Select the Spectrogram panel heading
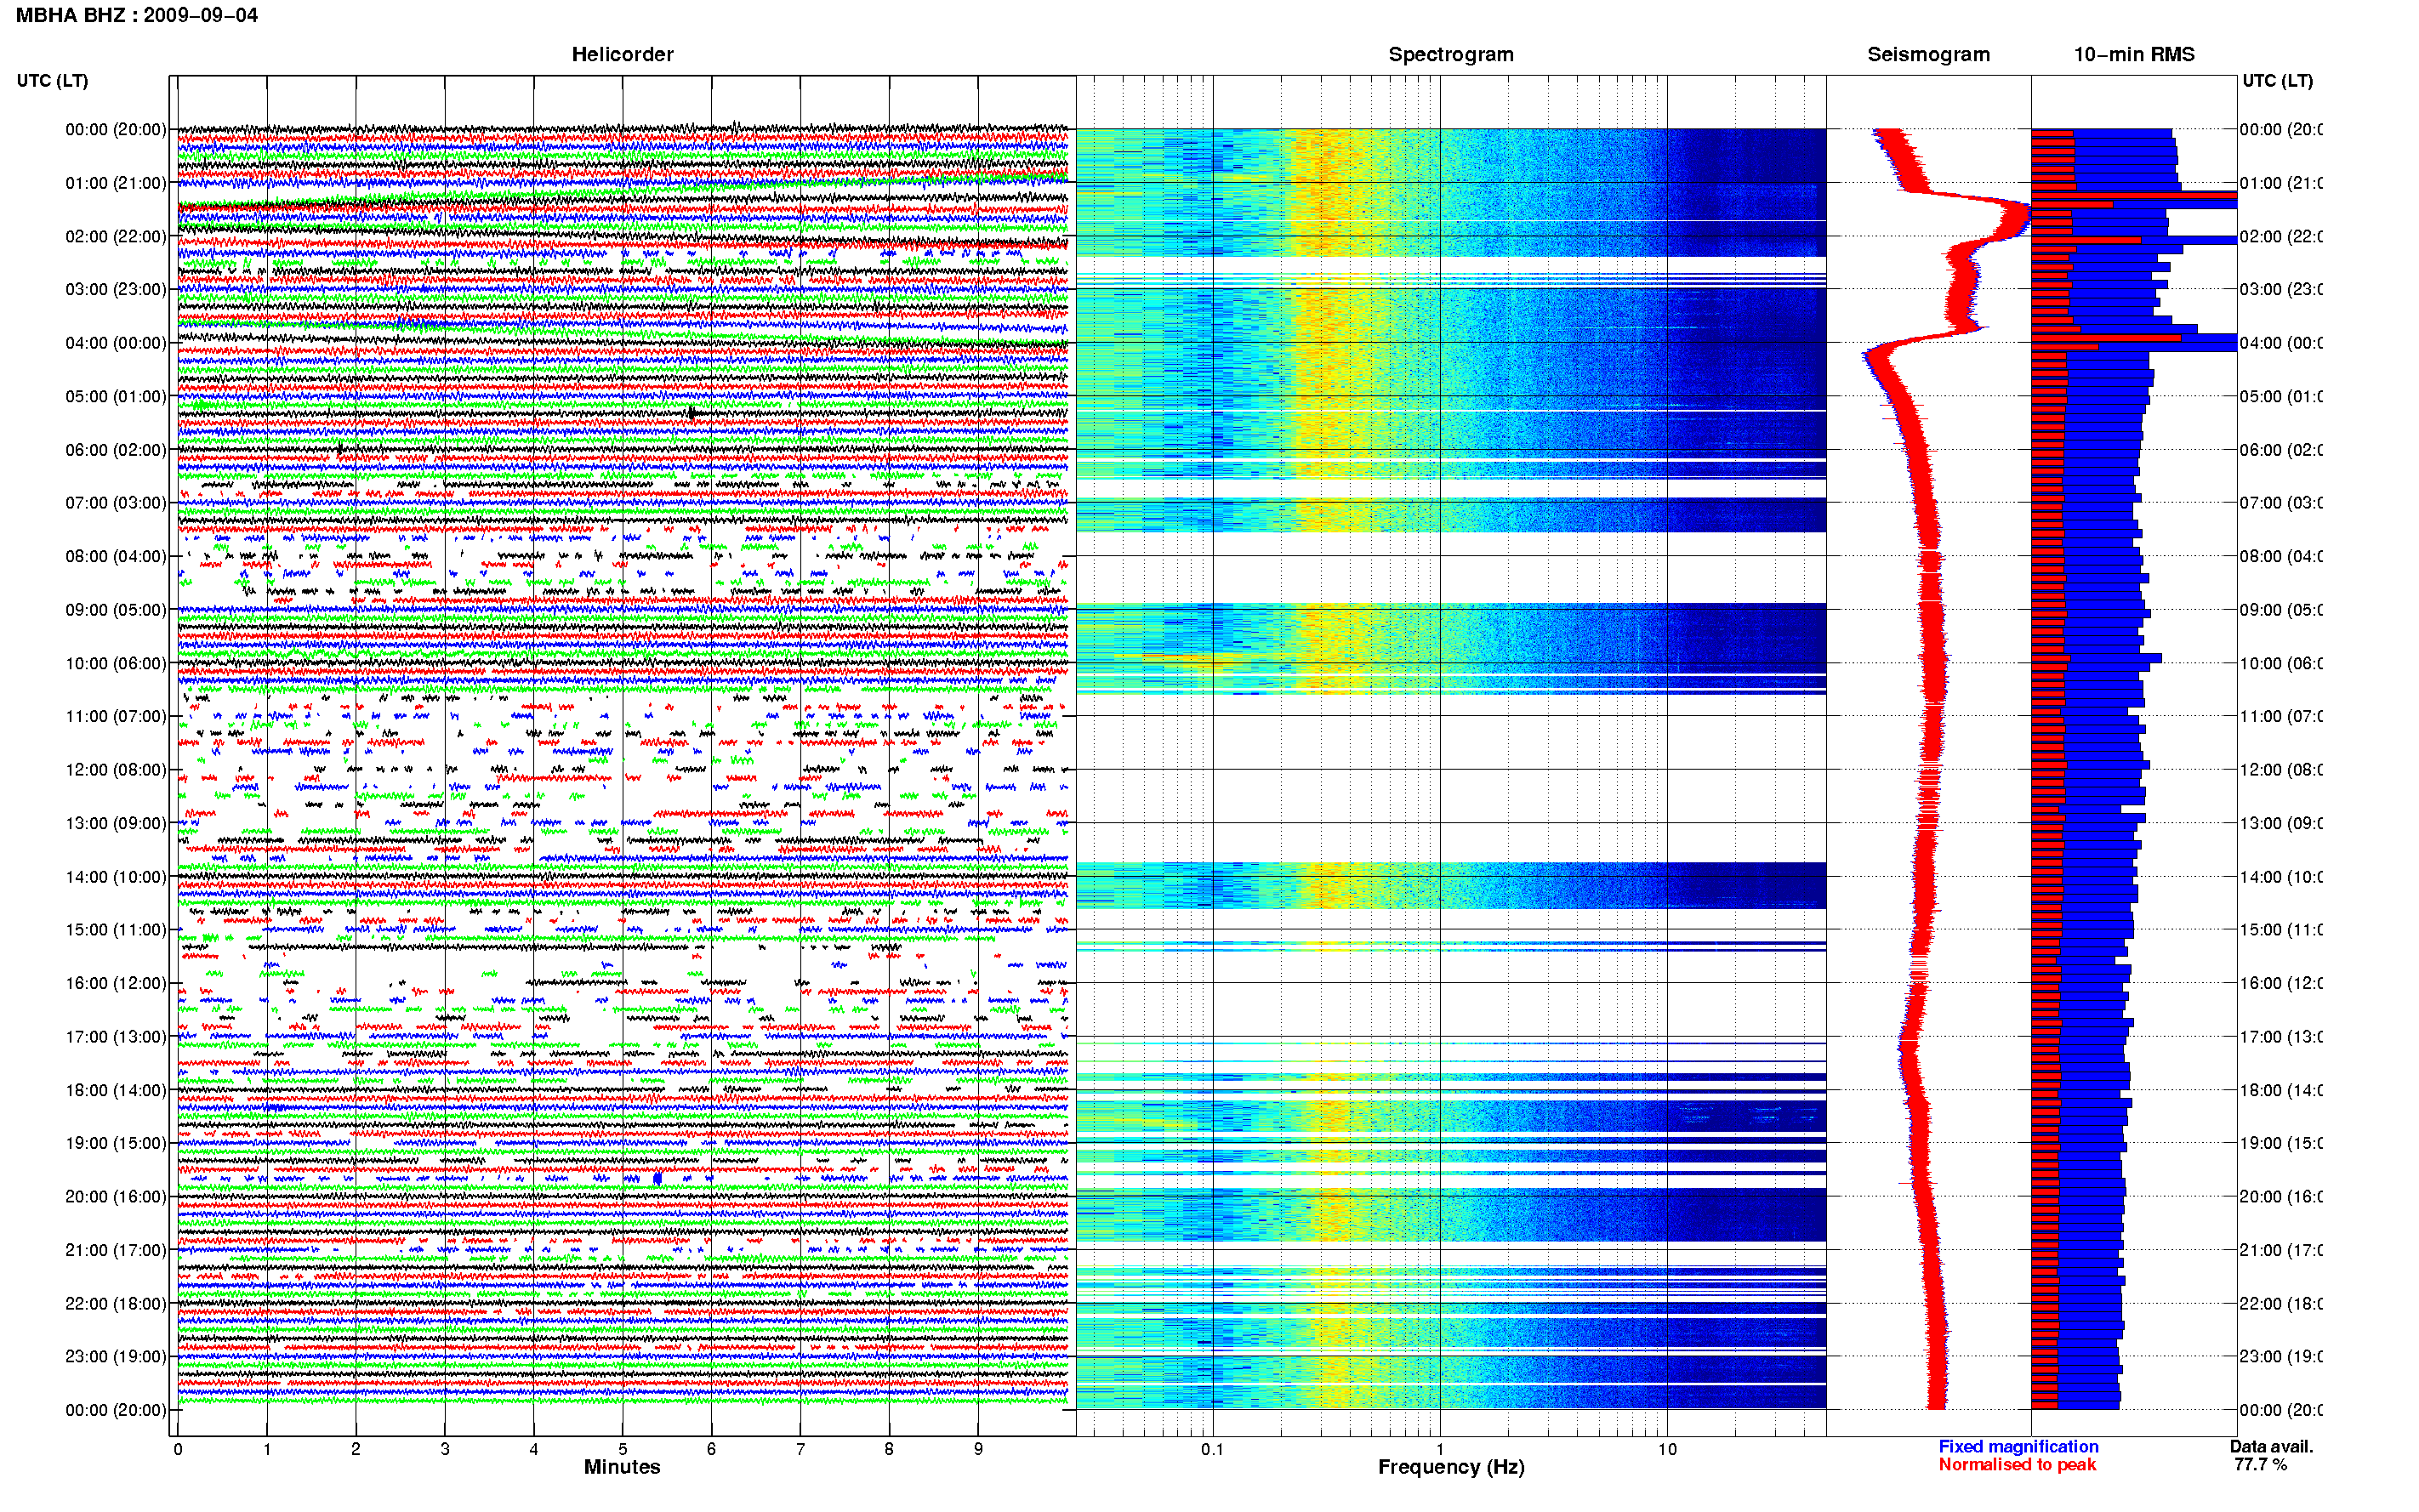 (x=1451, y=54)
